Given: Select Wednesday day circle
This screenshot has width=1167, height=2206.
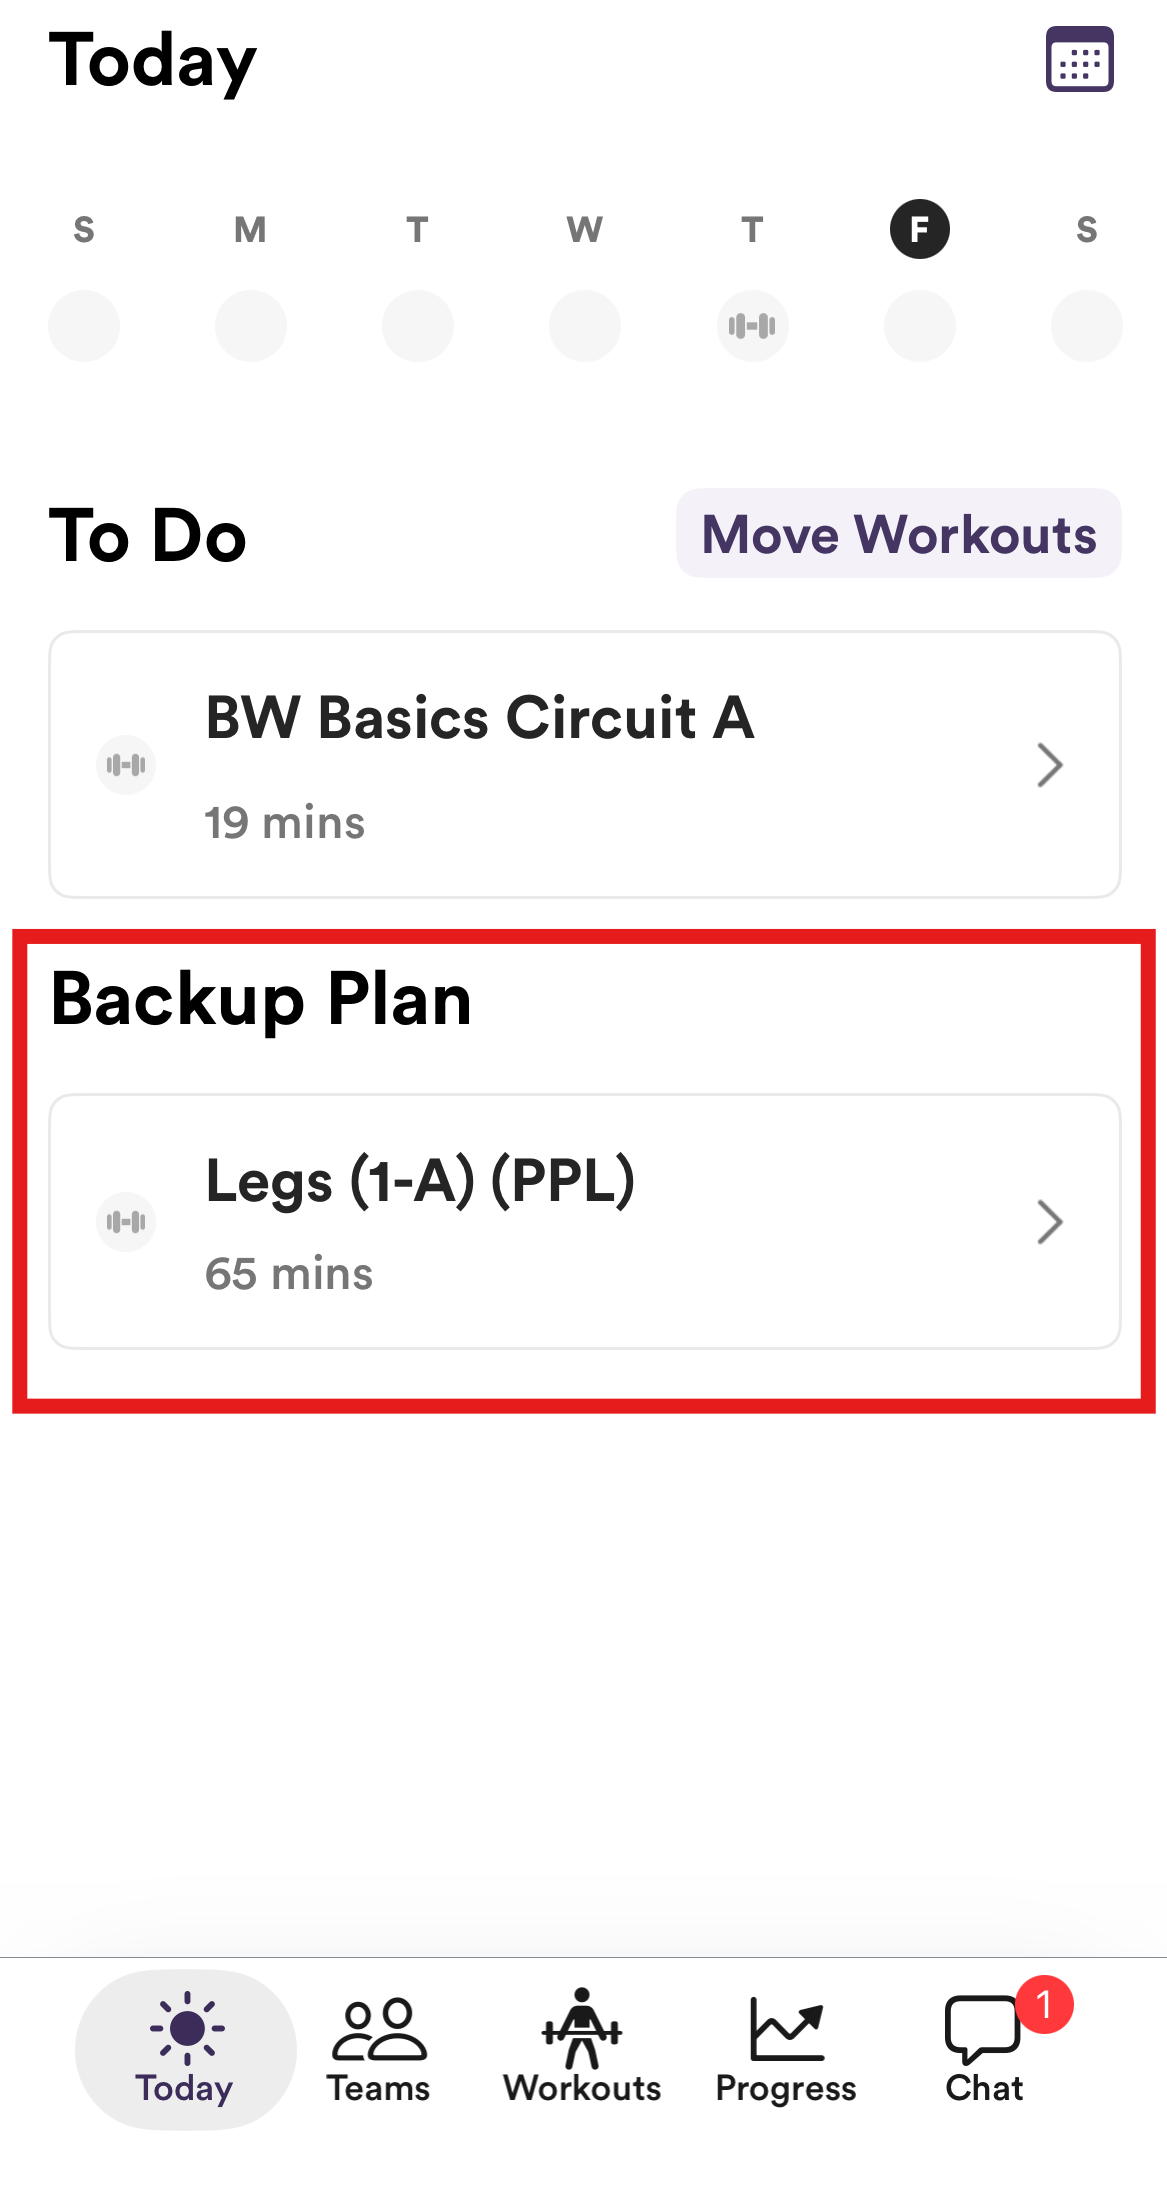Looking at the screenshot, I should (x=585, y=326).
